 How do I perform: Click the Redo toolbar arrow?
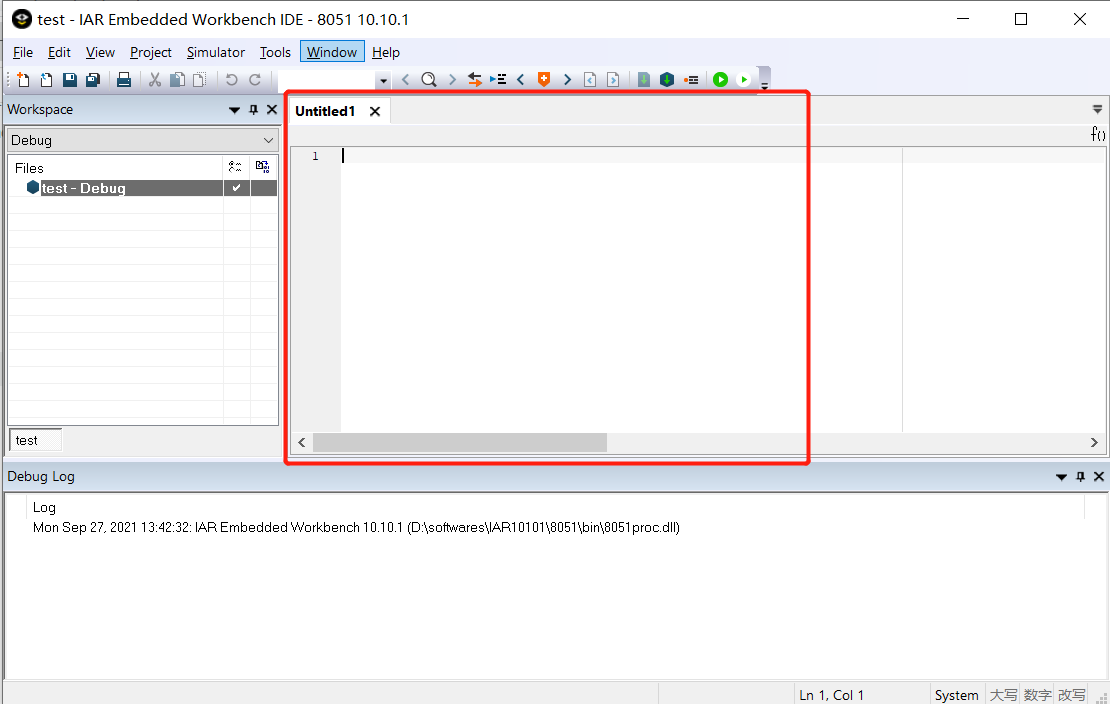click(x=255, y=79)
